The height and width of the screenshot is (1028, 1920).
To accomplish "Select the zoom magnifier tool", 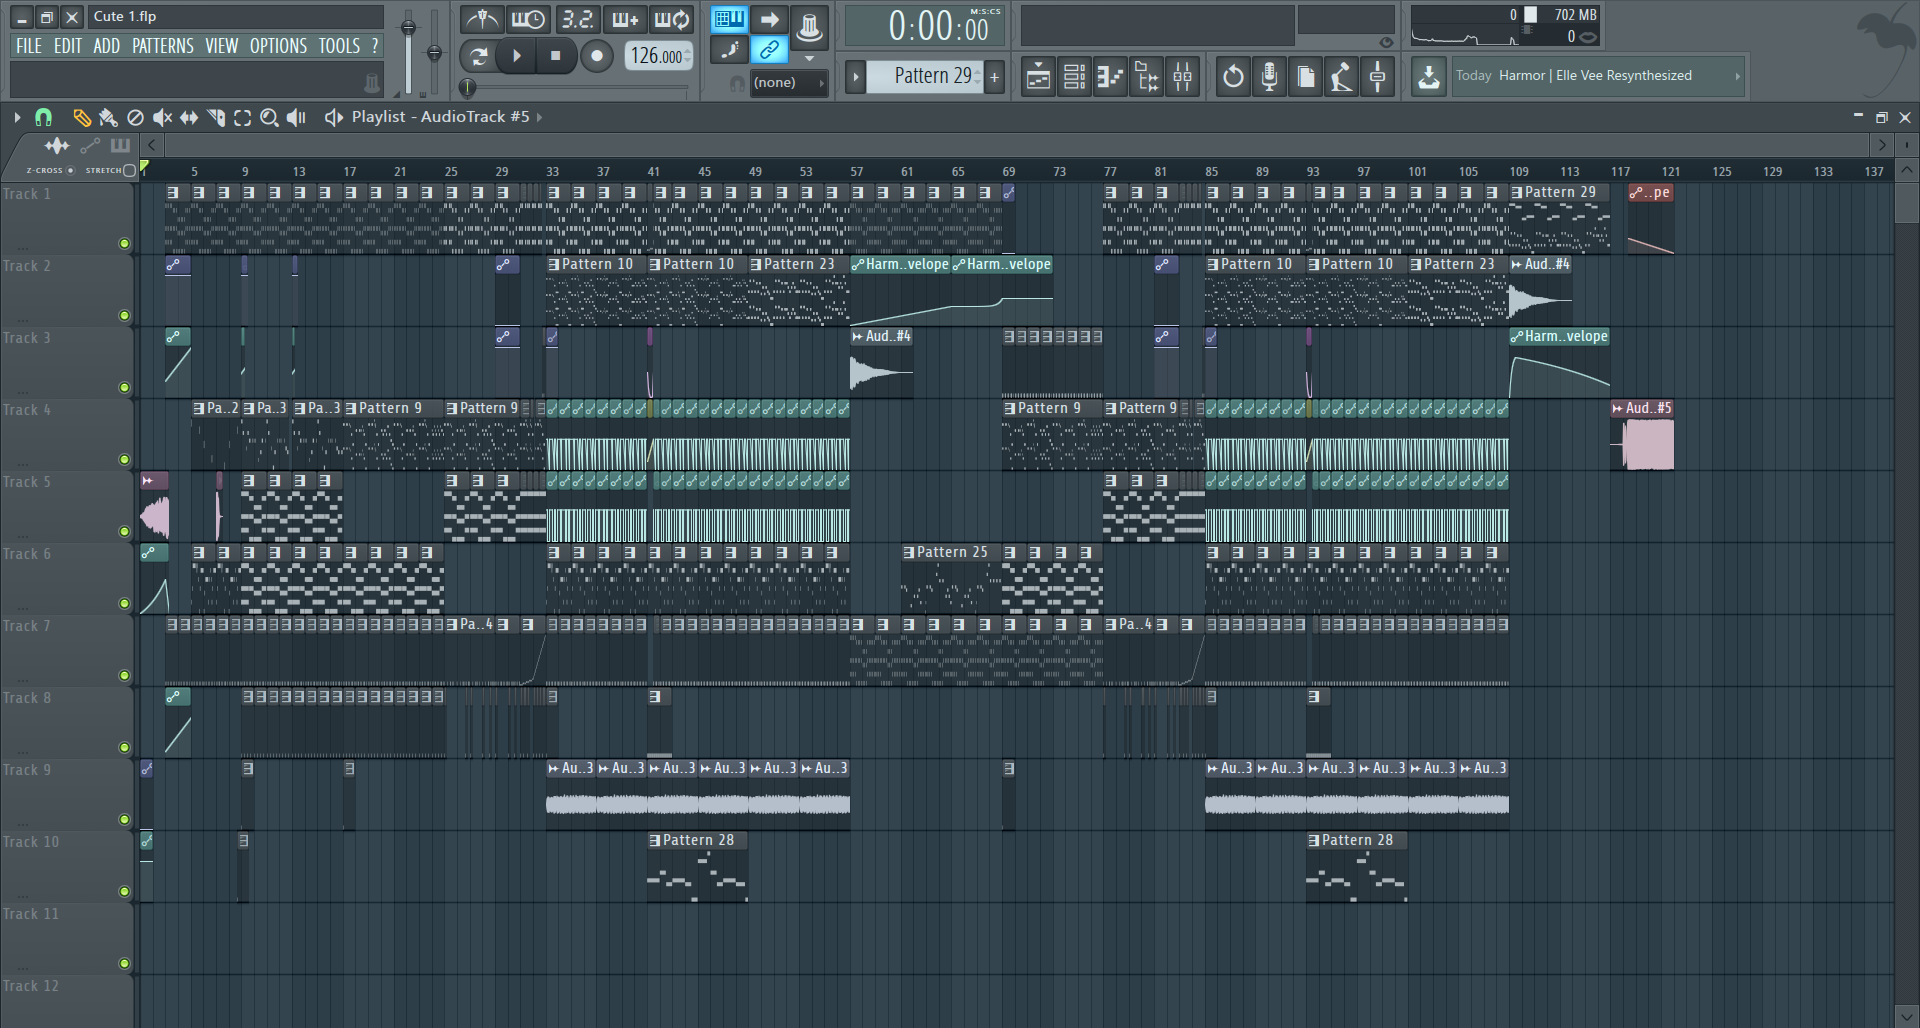I will pyautogui.click(x=269, y=117).
